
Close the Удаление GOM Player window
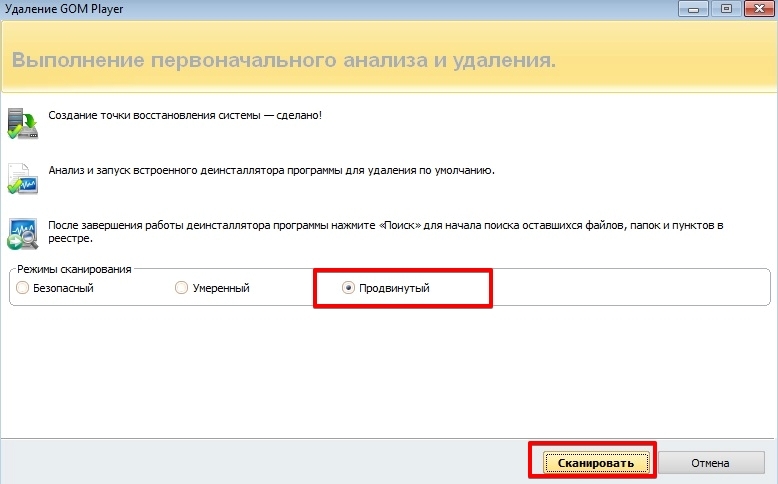pos(760,8)
